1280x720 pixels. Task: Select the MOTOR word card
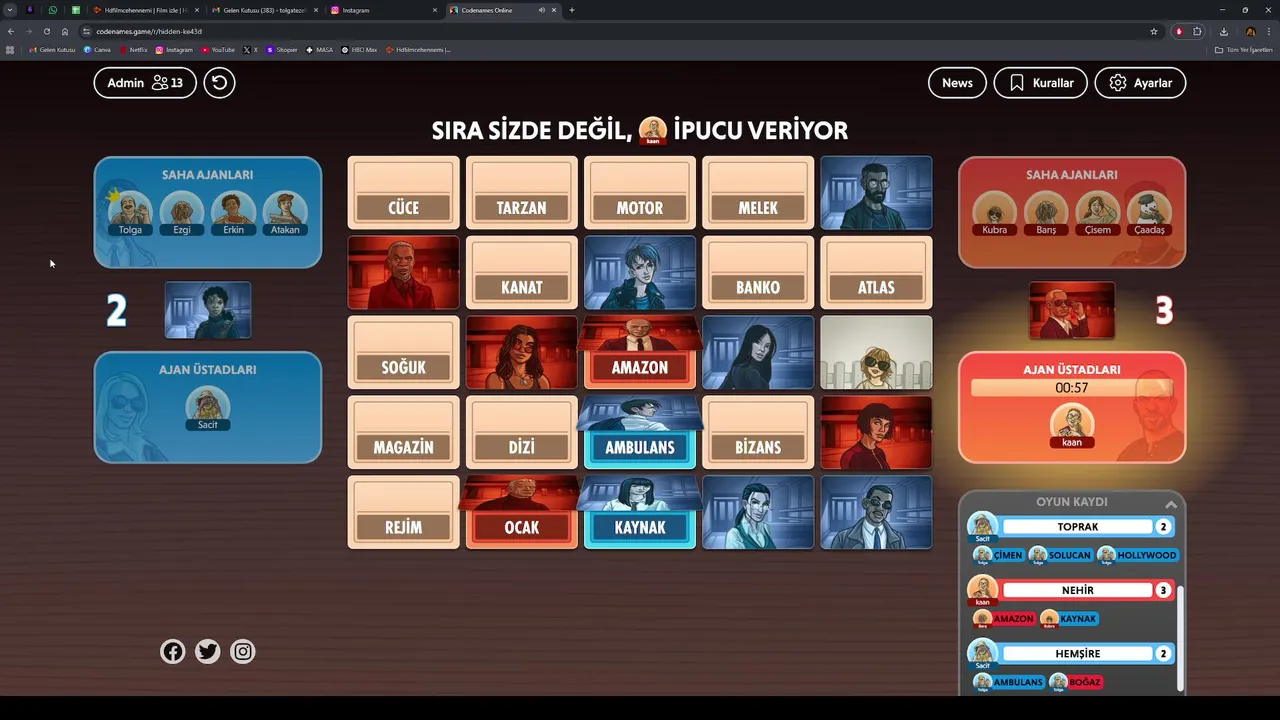coord(639,193)
